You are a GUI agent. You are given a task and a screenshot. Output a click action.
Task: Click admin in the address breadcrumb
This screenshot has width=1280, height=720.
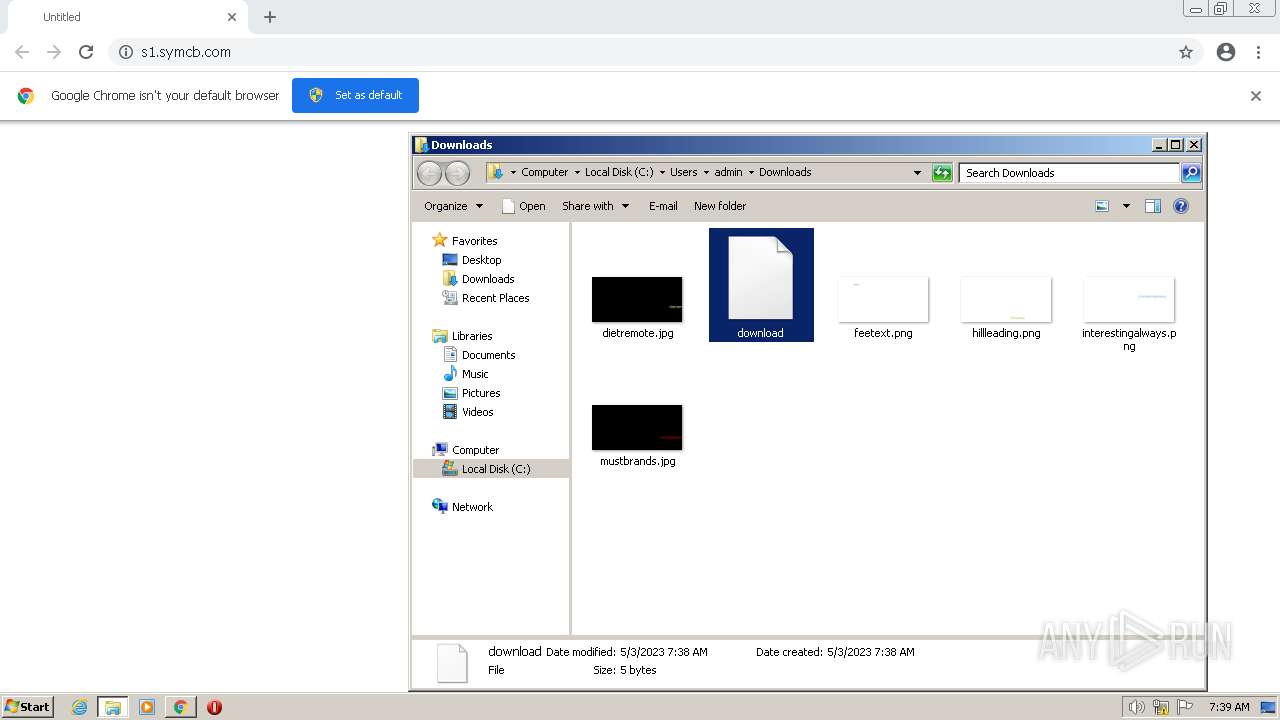coord(728,172)
